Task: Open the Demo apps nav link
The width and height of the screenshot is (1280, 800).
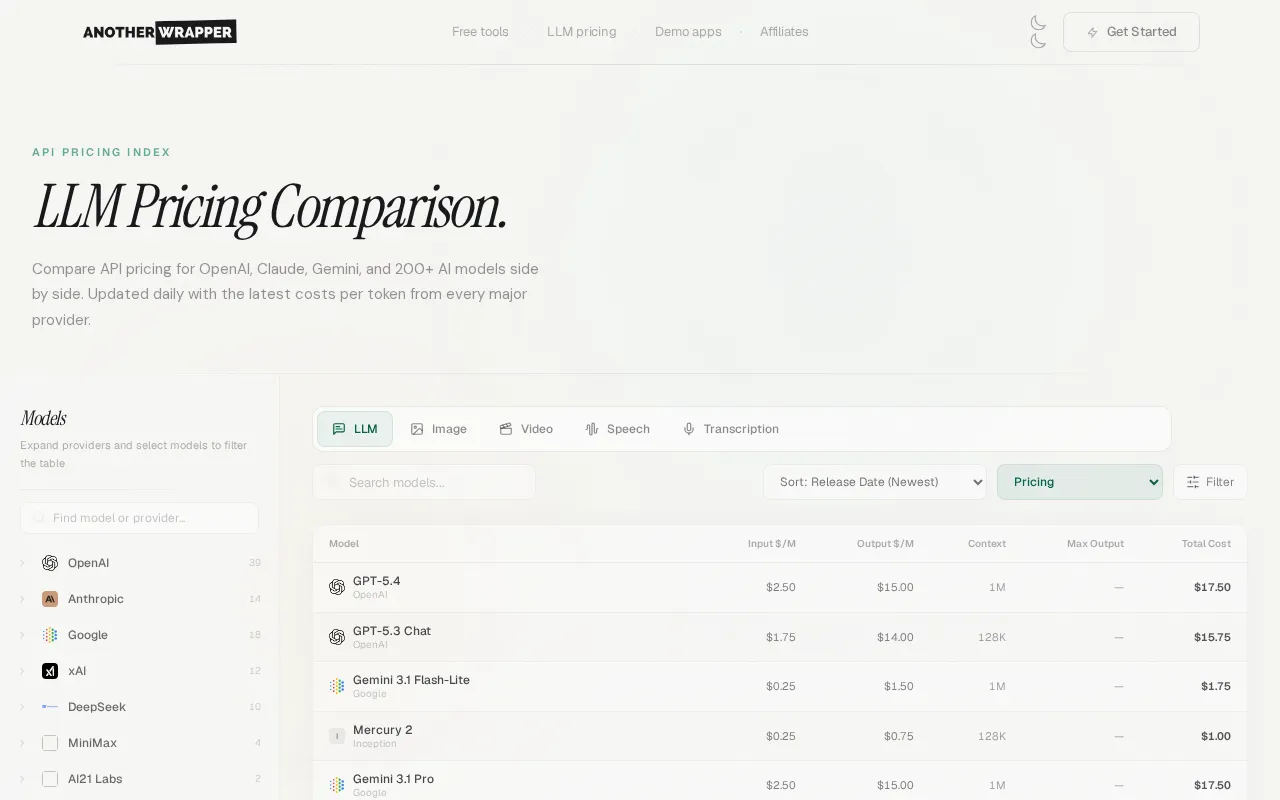Action: (x=688, y=32)
